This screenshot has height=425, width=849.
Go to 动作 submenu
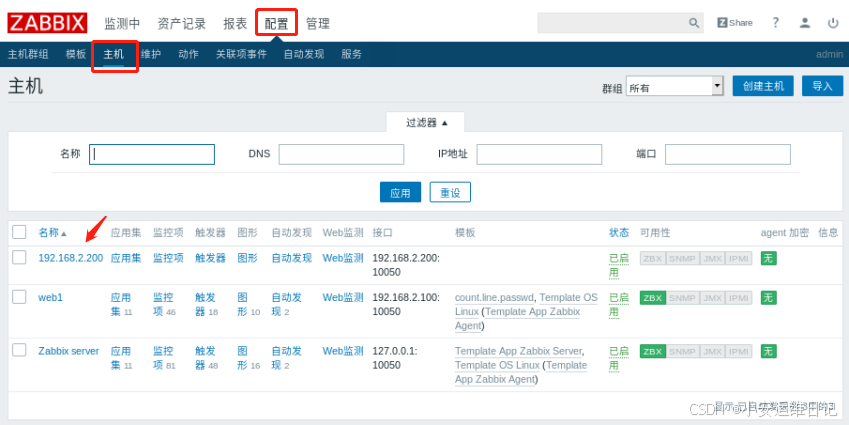pyautogui.click(x=188, y=54)
